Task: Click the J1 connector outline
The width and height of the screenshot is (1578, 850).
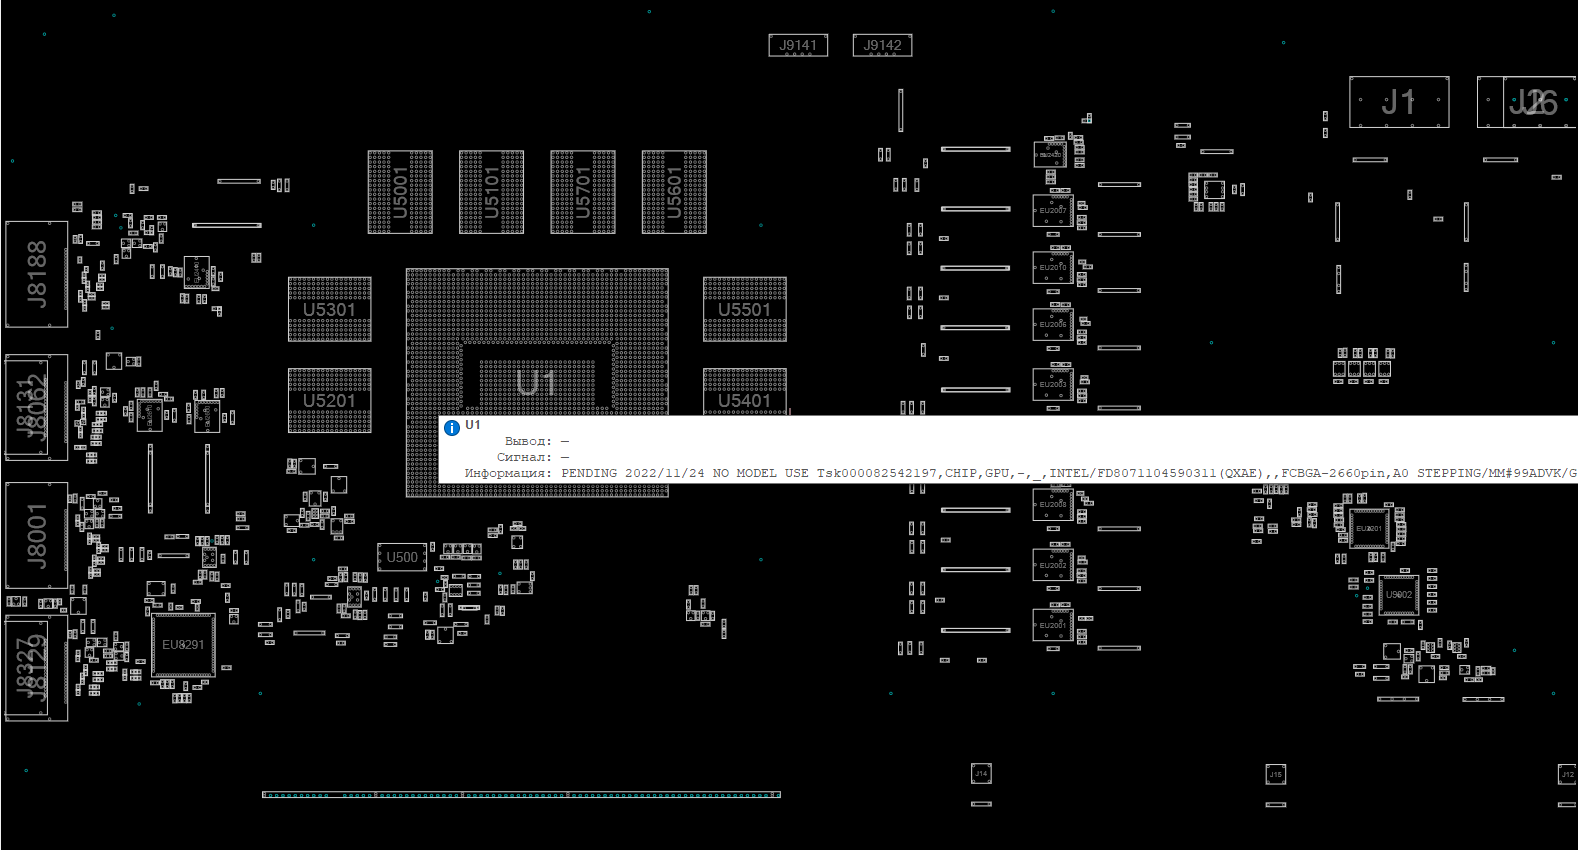Action: click(1398, 102)
